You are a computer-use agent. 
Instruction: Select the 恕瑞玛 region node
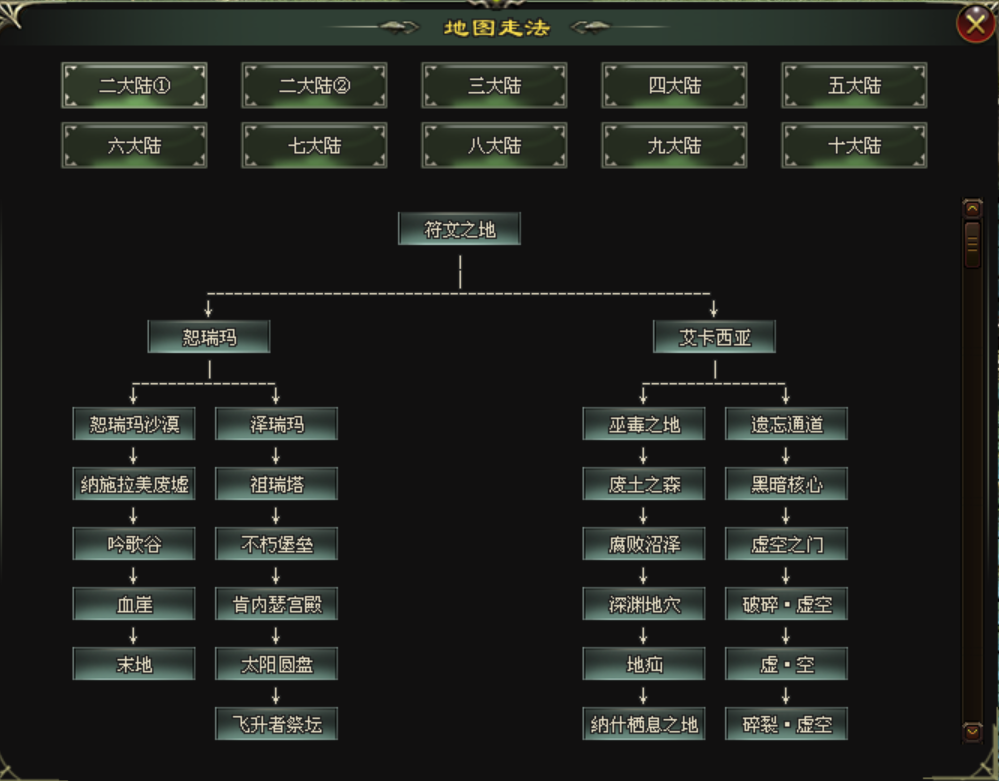209,337
